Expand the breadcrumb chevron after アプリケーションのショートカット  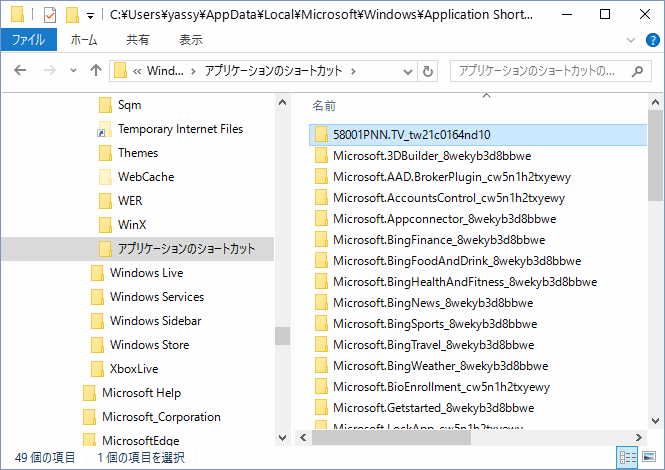(353, 71)
